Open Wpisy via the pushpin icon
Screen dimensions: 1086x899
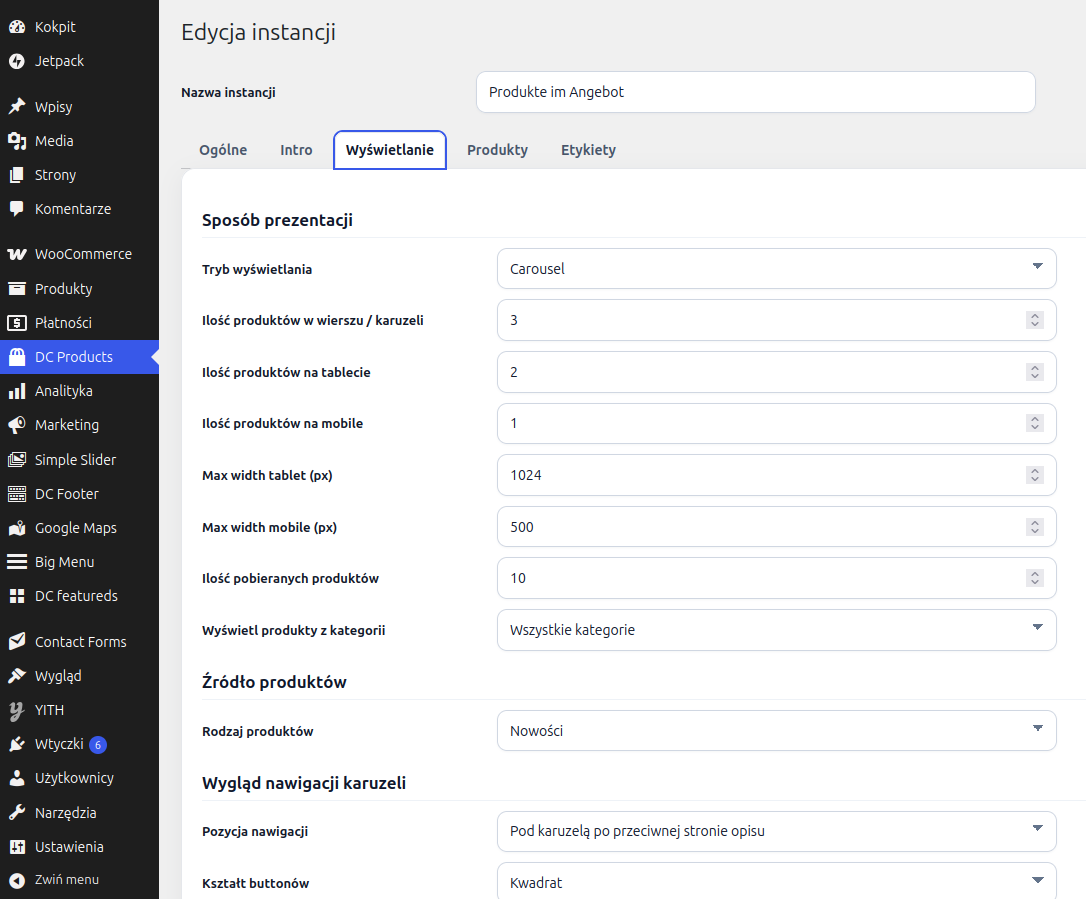17,107
